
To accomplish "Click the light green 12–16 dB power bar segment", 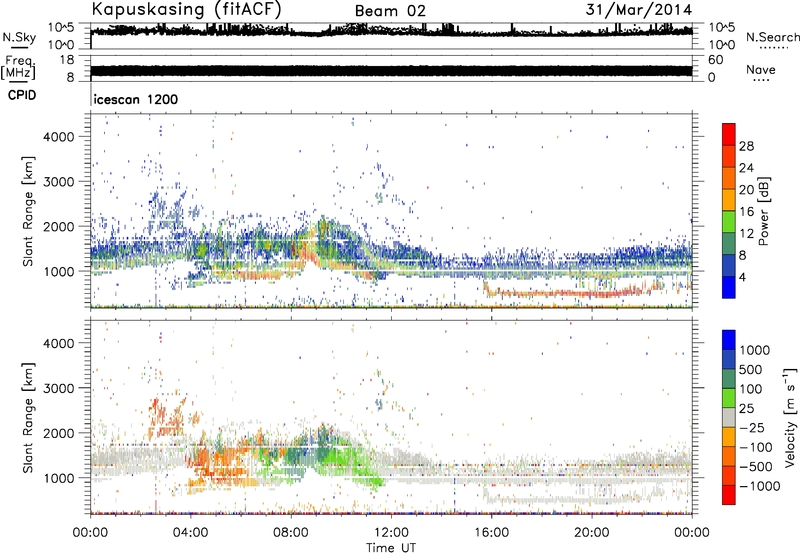I will [x=729, y=222].
